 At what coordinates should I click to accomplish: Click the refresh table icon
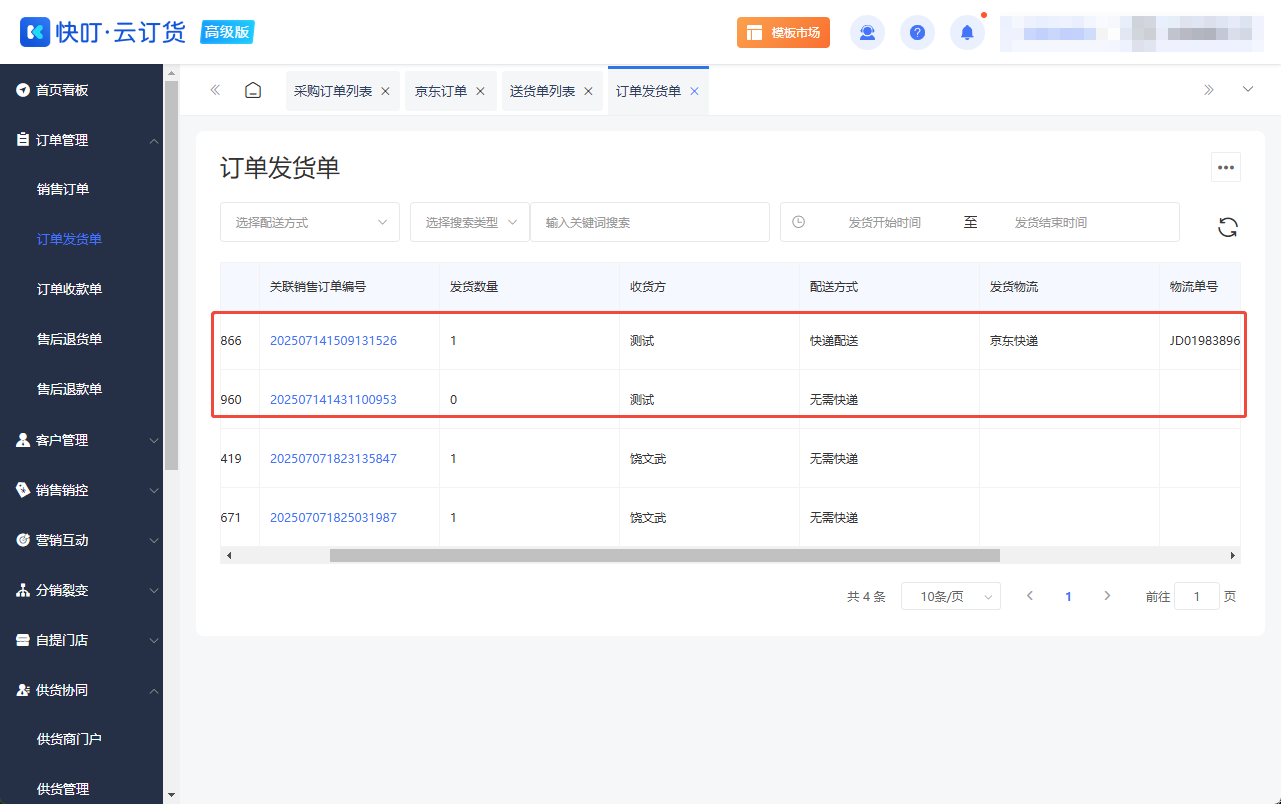pos(1228,227)
